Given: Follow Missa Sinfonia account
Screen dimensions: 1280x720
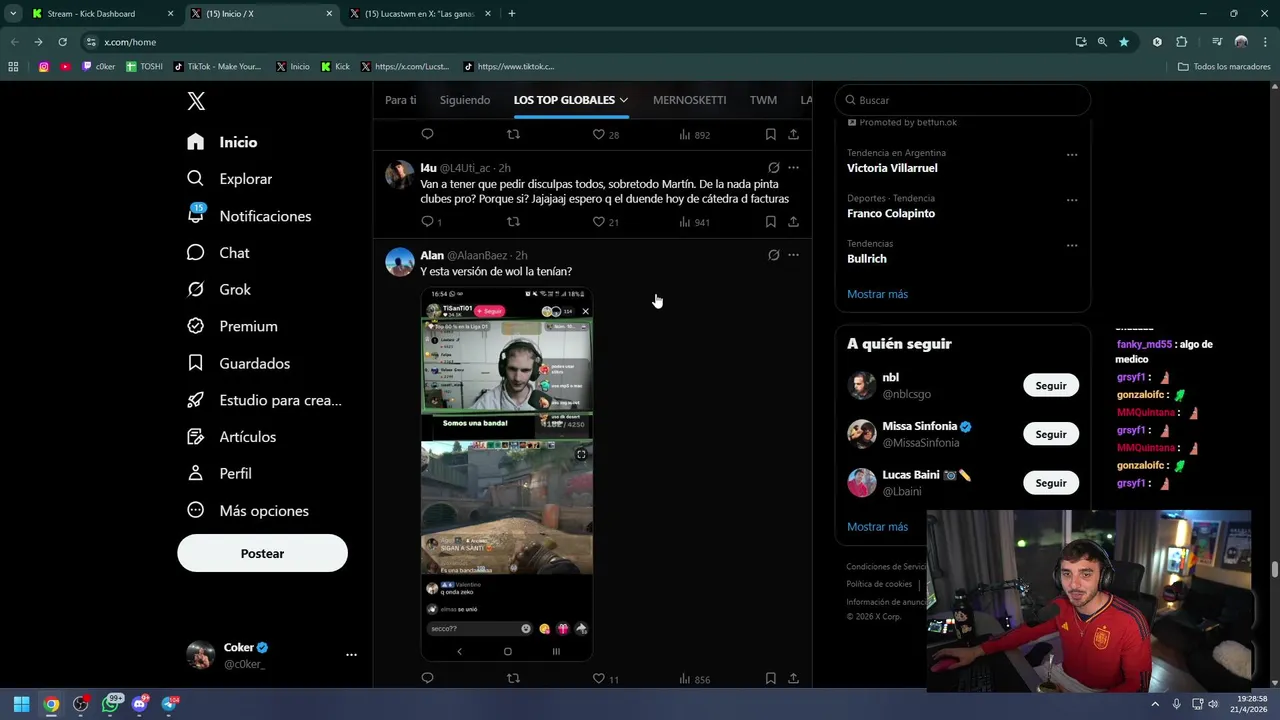Looking at the screenshot, I should point(1051,434).
